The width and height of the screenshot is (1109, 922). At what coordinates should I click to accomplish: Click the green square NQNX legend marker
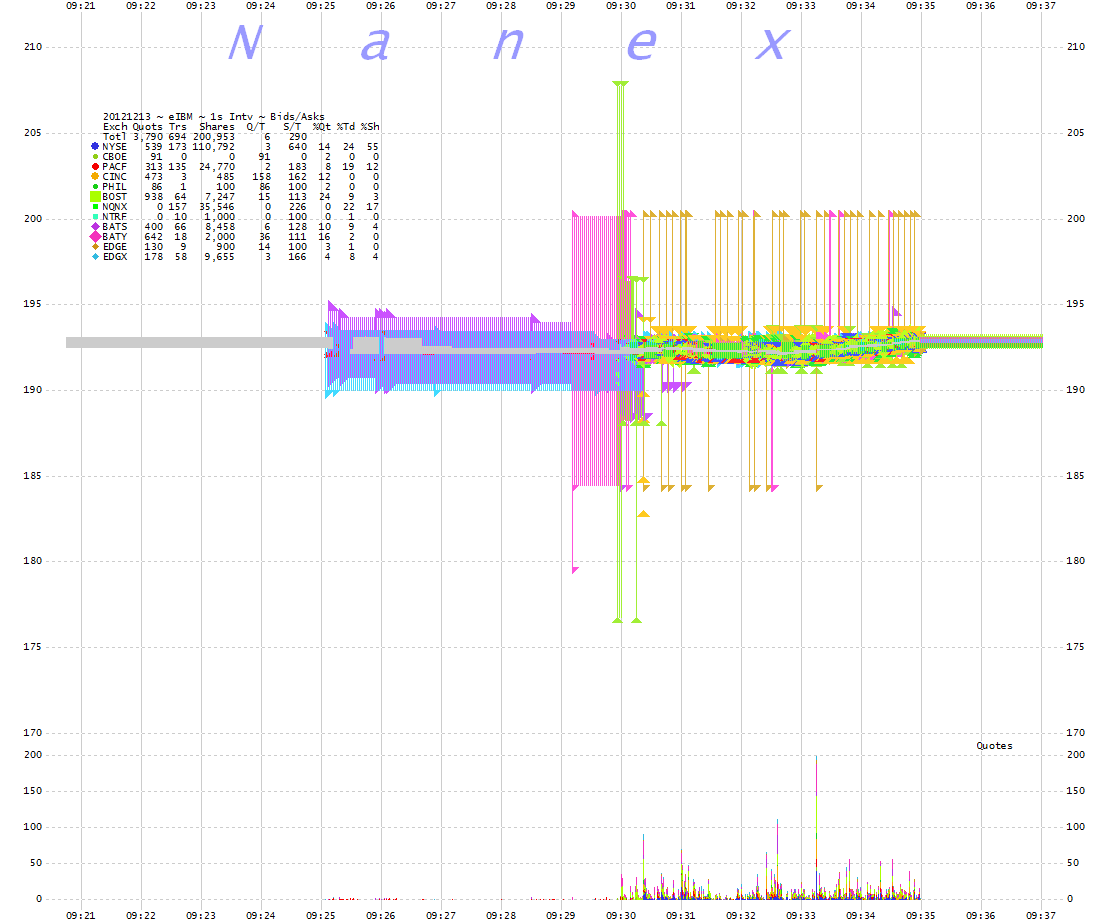(x=95, y=206)
